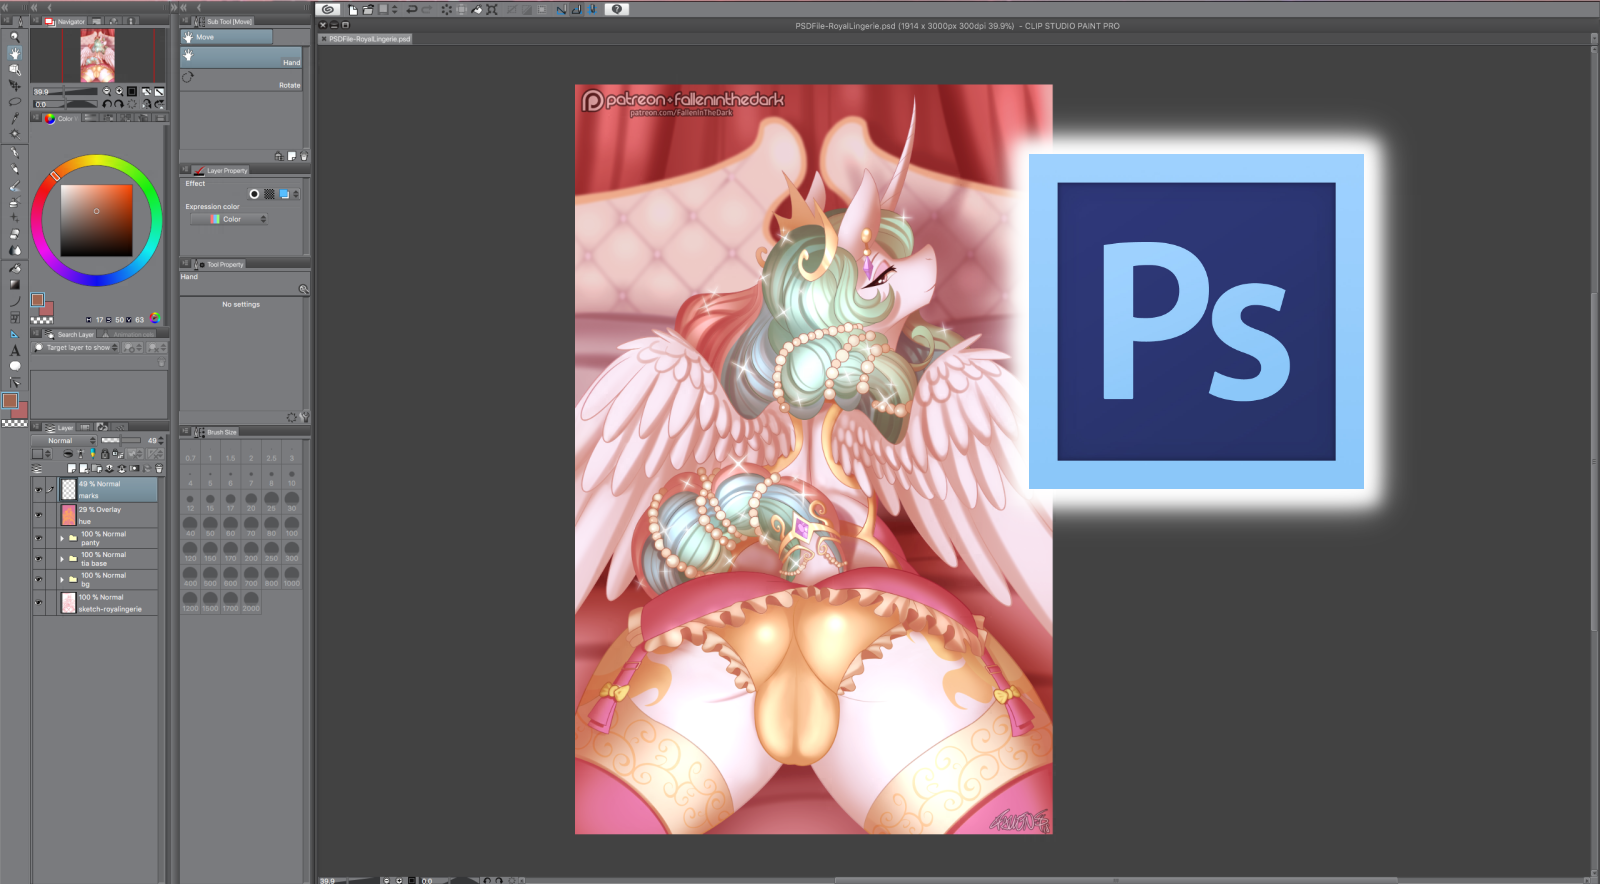Open the Tool Property tab
The image size is (1600, 884).
tap(219, 264)
